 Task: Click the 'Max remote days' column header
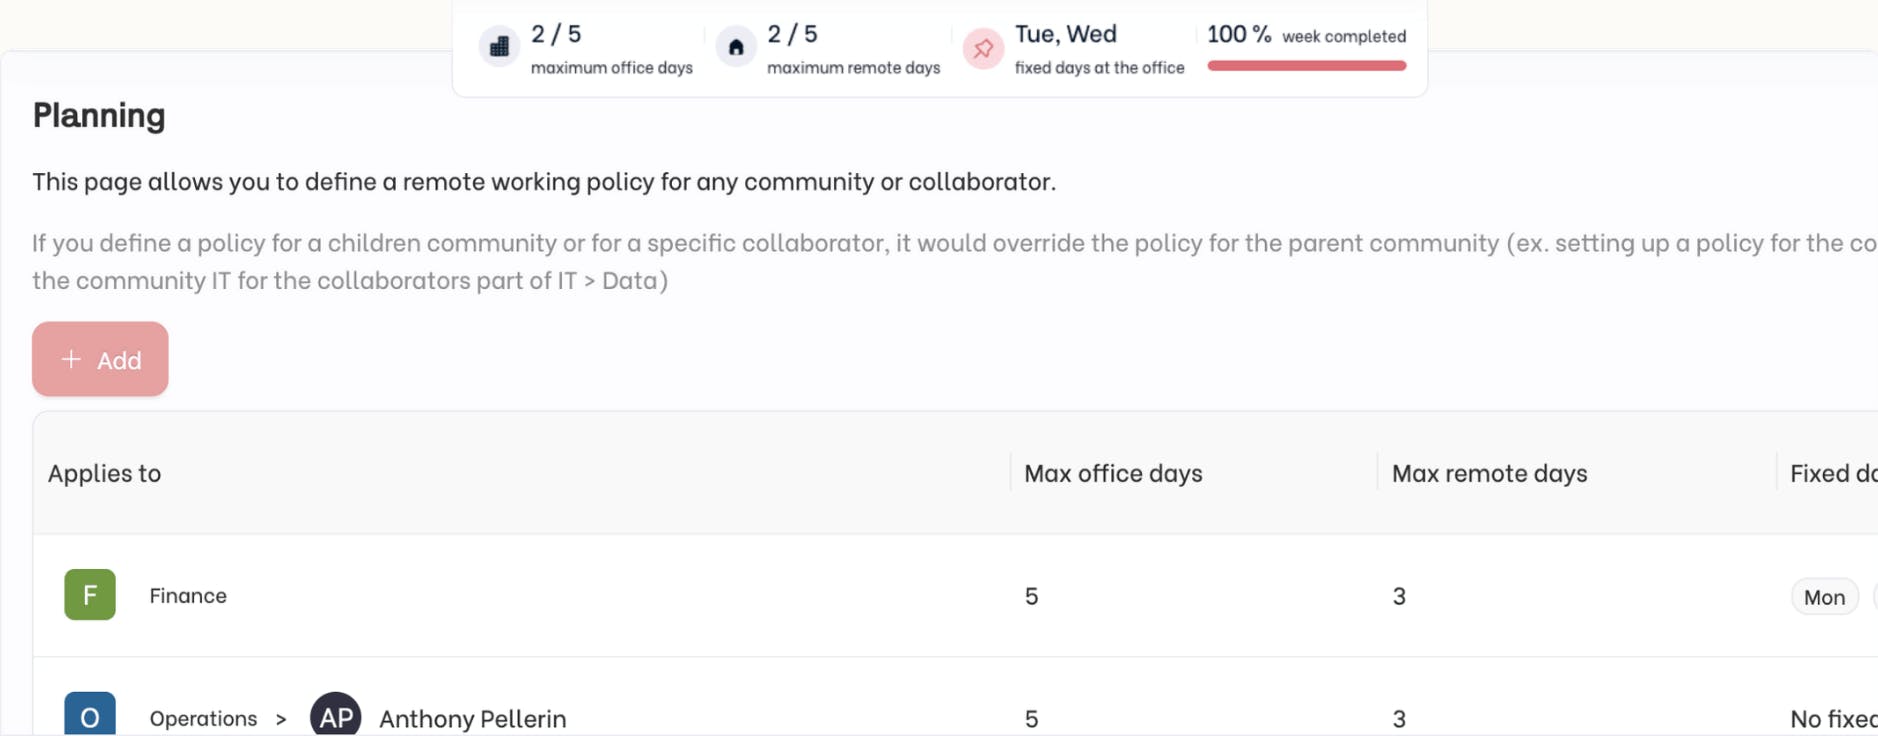[x=1489, y=473]
